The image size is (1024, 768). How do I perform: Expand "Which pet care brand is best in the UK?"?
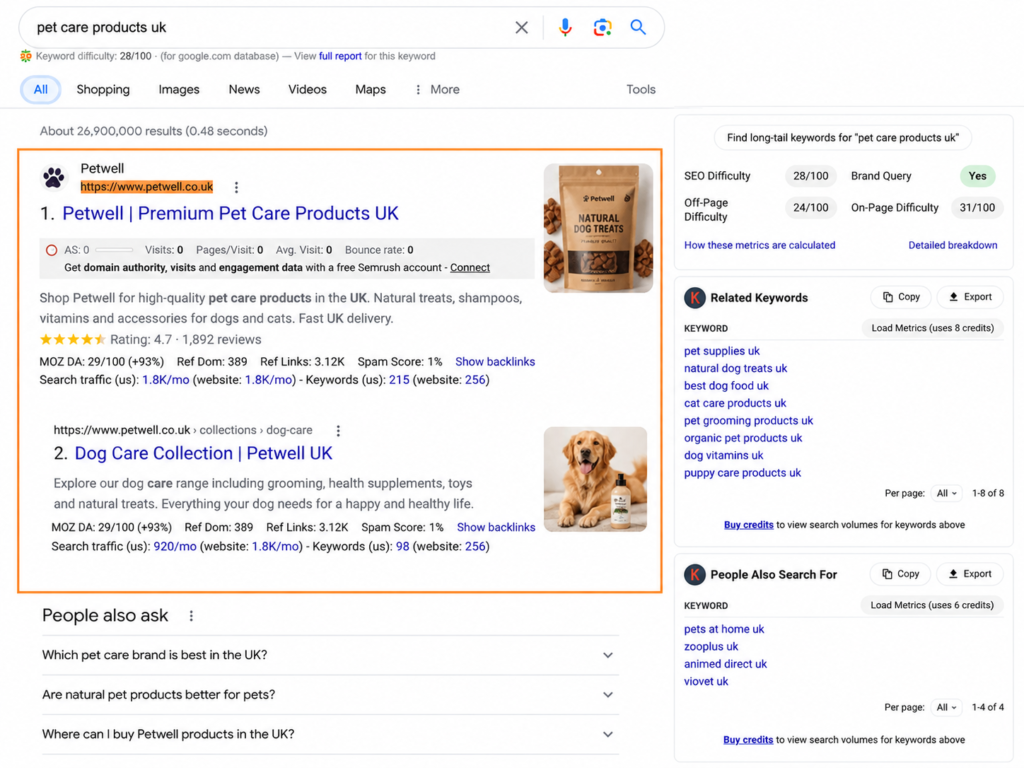[x=330, y=655]
